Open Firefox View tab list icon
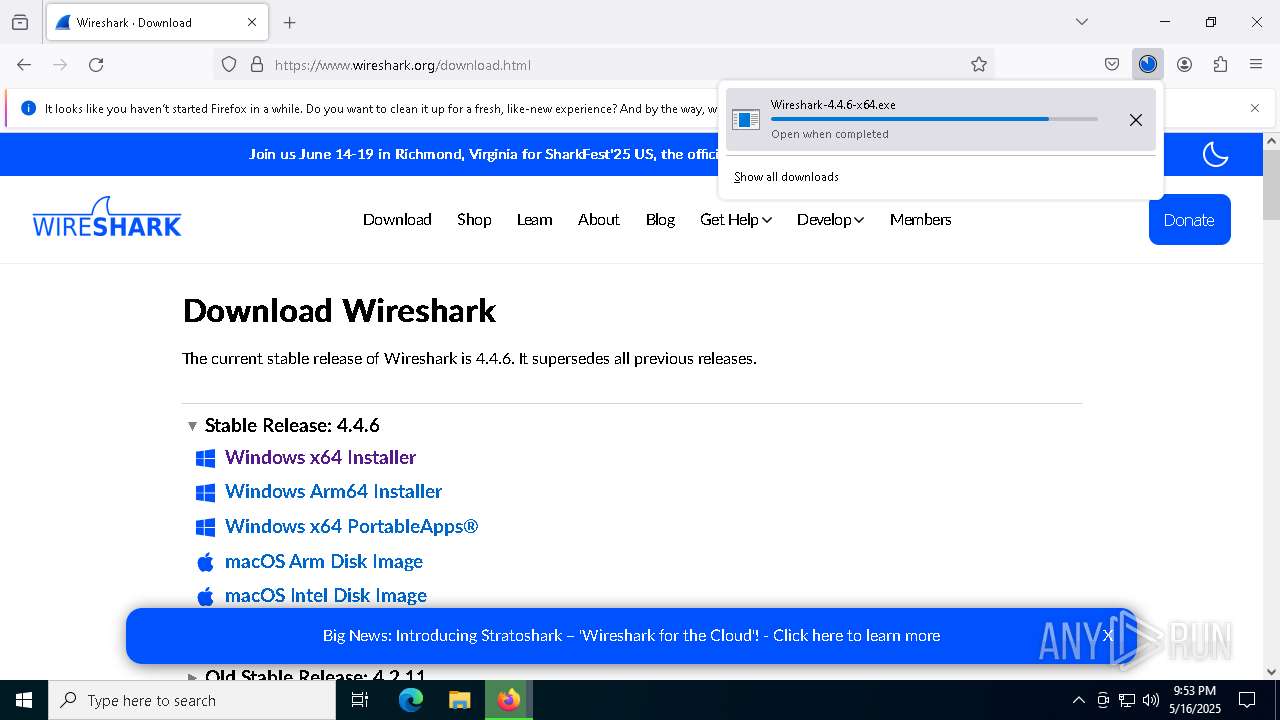Screen dimensions: 1280x720 point(20,22)
